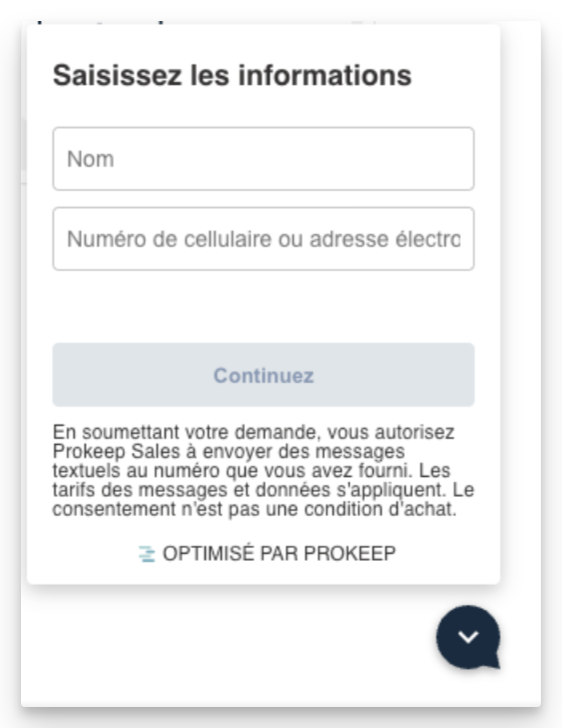Click the Continuez button
Screen dimensions: 562x728
pos(263,375)
